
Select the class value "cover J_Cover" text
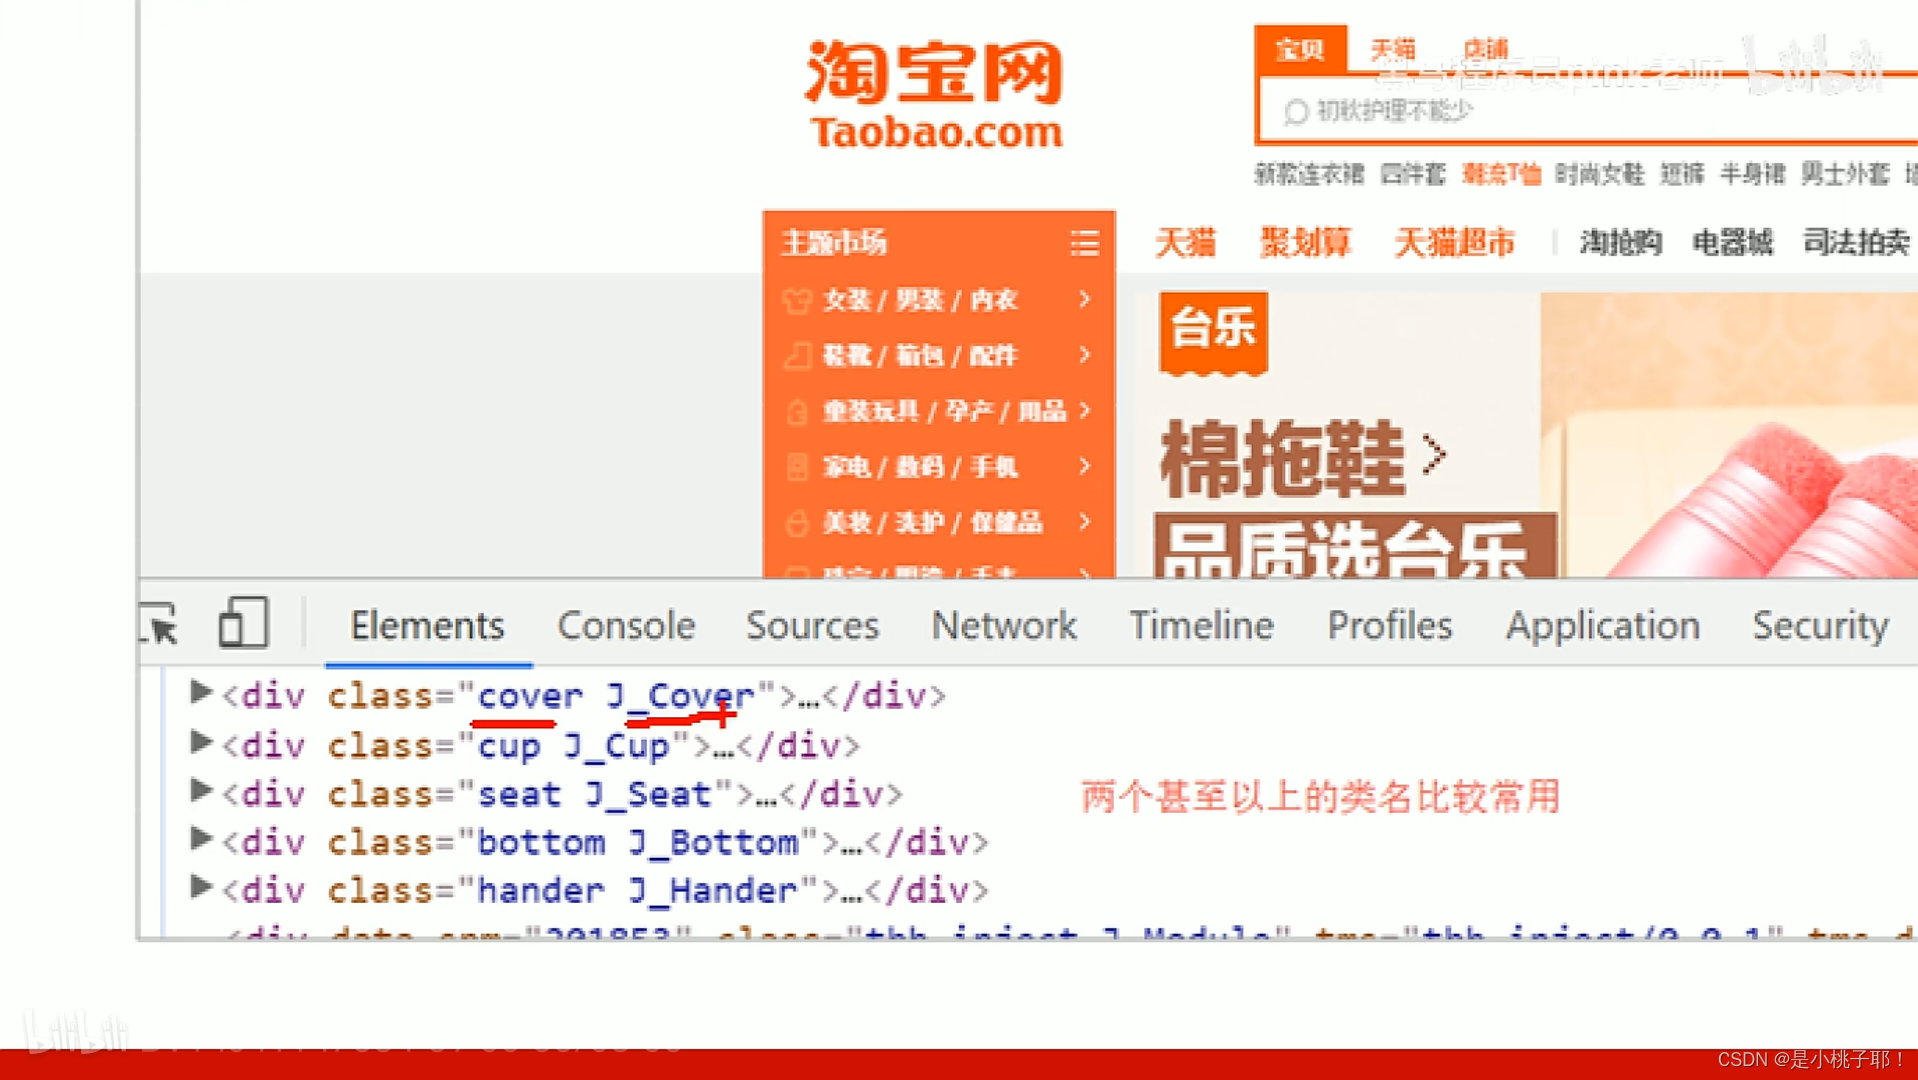616,695
